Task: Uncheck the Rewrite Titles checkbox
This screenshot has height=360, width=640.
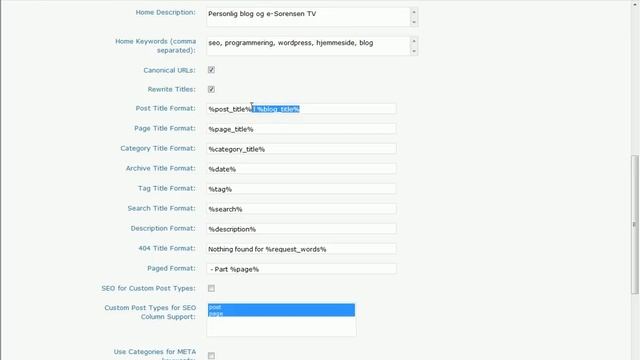Action: [211, 89]
